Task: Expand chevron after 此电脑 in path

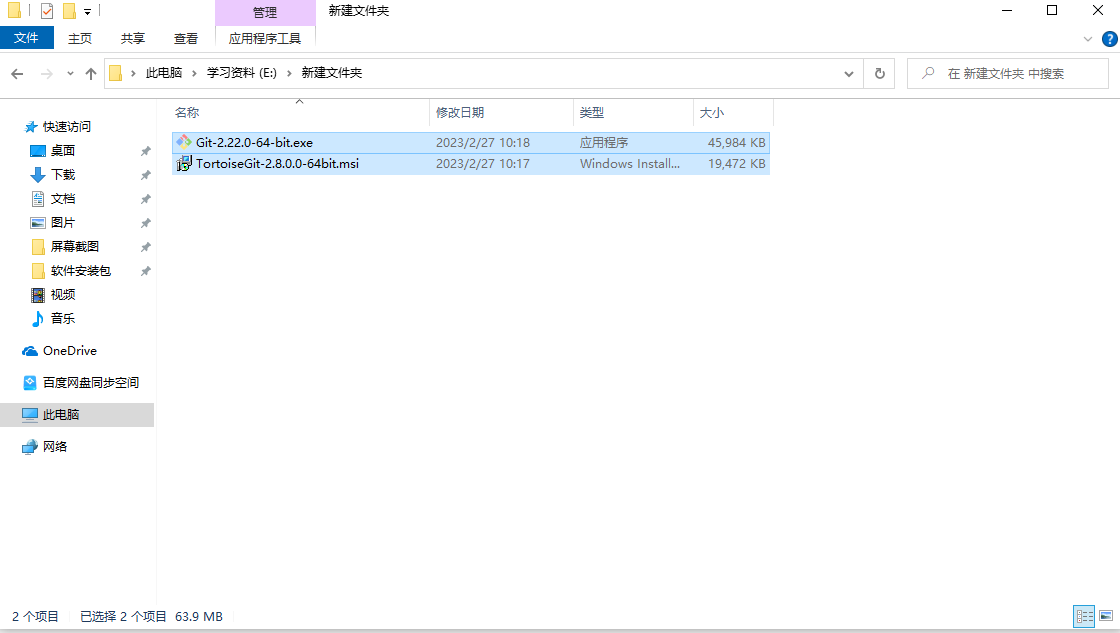Action: click(194, 74)
